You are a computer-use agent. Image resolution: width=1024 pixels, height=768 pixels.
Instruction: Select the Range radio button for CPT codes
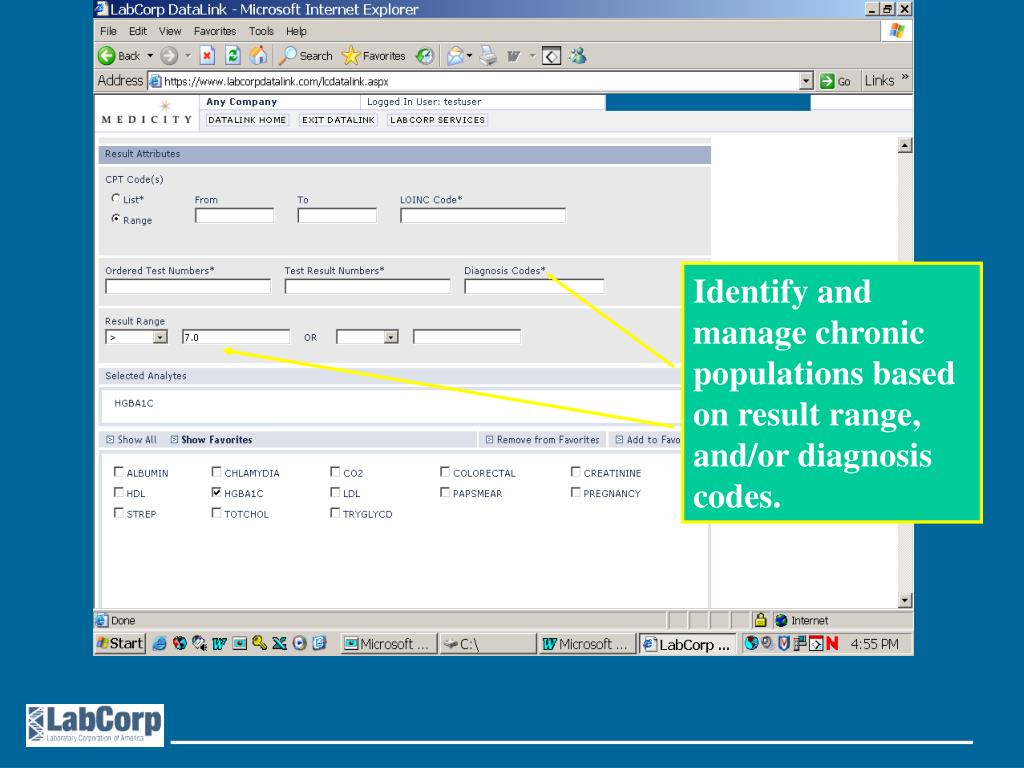tap(116, 219)
